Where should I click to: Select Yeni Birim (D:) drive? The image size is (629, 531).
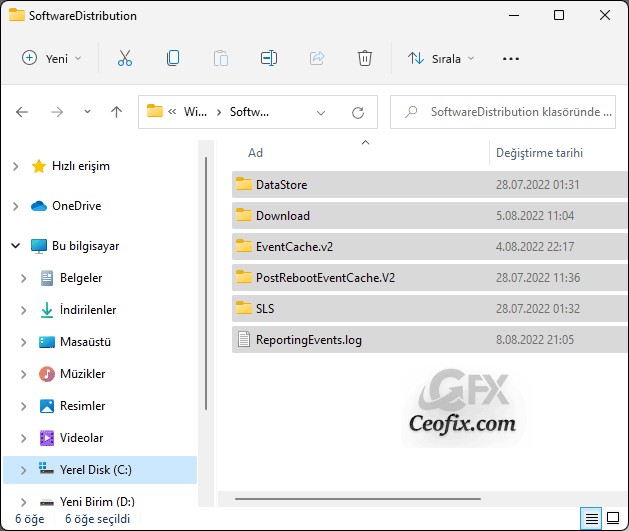(97, 502)
